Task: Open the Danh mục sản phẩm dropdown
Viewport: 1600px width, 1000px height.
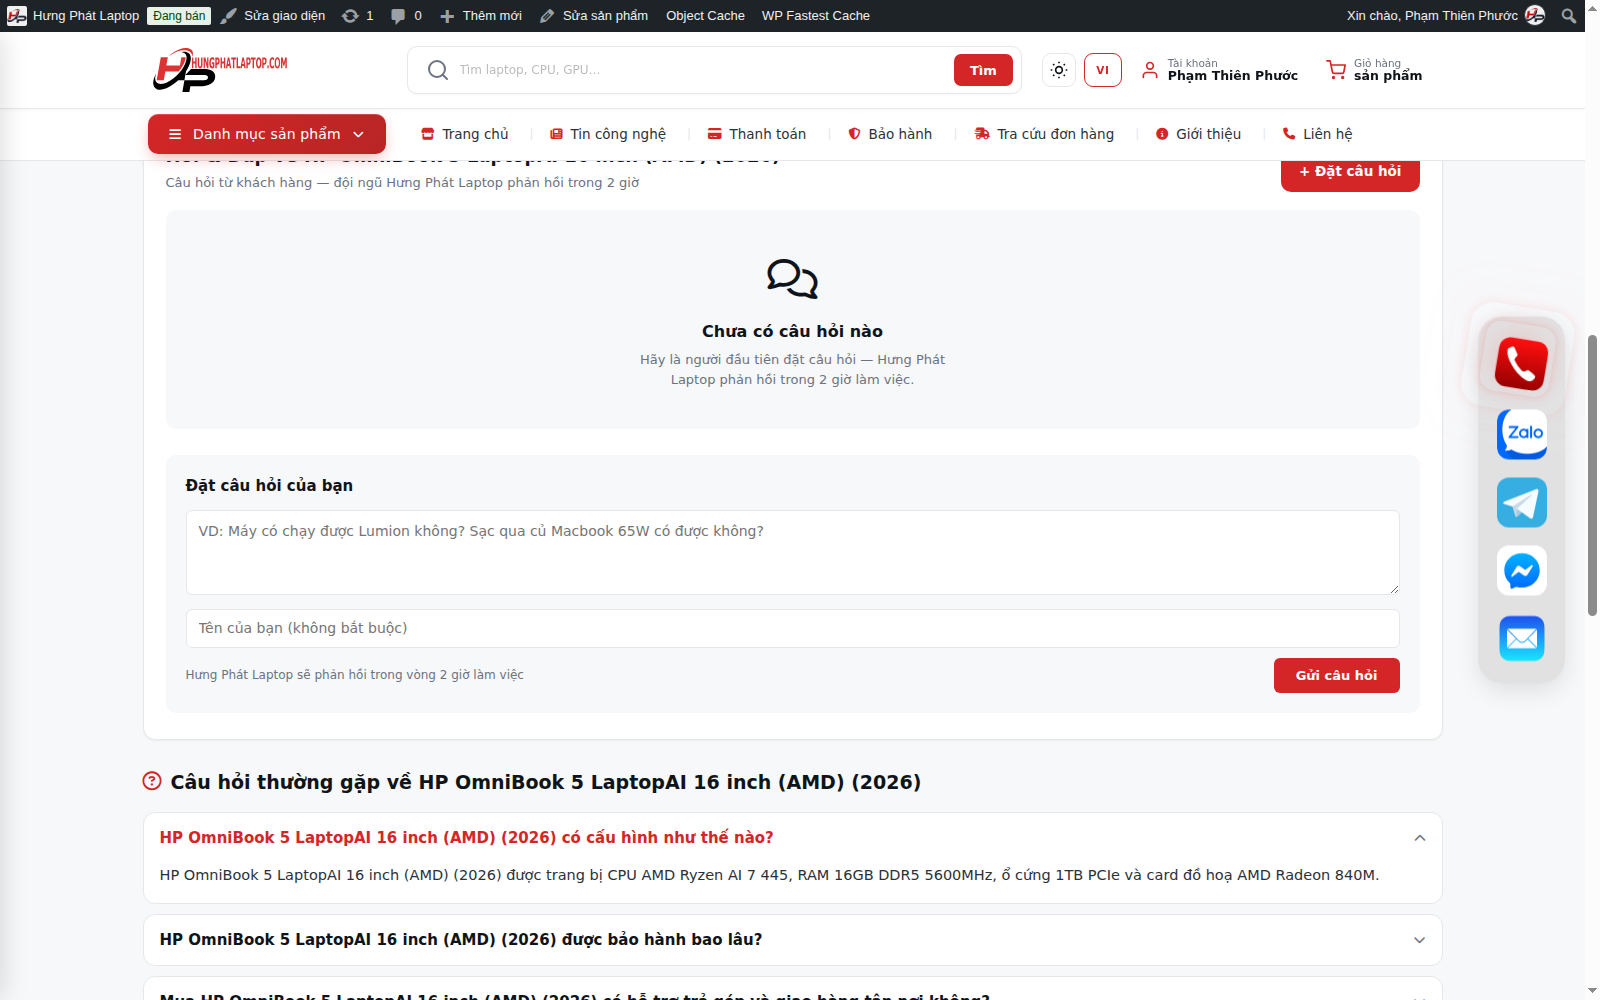Action: click(267, 134)
